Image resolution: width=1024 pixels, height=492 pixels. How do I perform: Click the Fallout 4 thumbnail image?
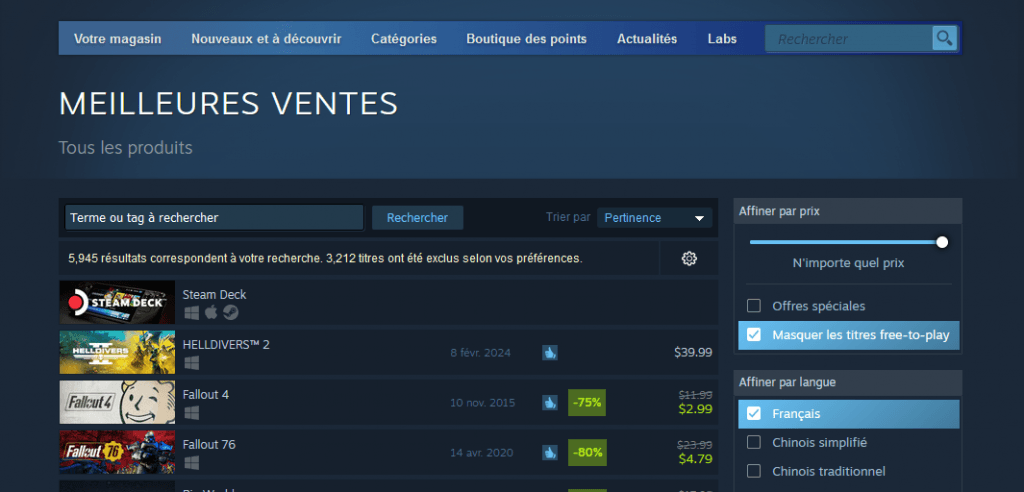click(117, 402)
